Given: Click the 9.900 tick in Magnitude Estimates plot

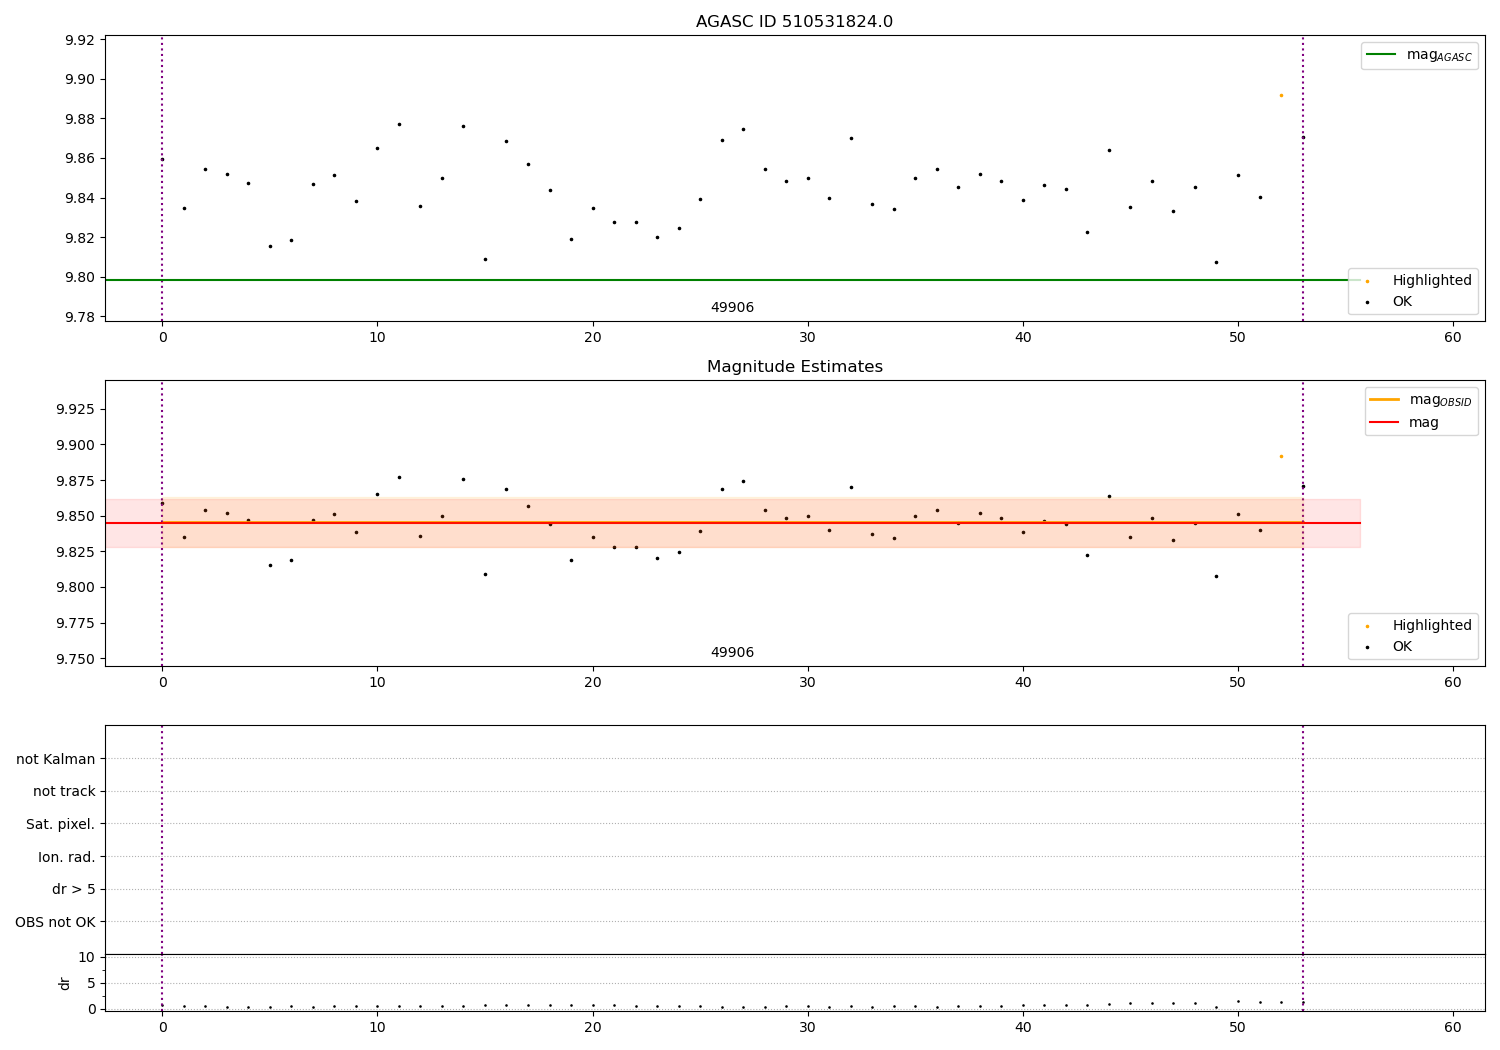Looking at the screenshot, I should [x=75, y=445].
